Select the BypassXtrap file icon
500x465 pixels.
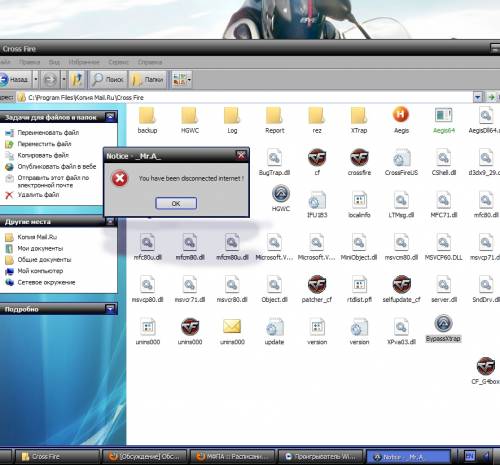tap(443, 323)
